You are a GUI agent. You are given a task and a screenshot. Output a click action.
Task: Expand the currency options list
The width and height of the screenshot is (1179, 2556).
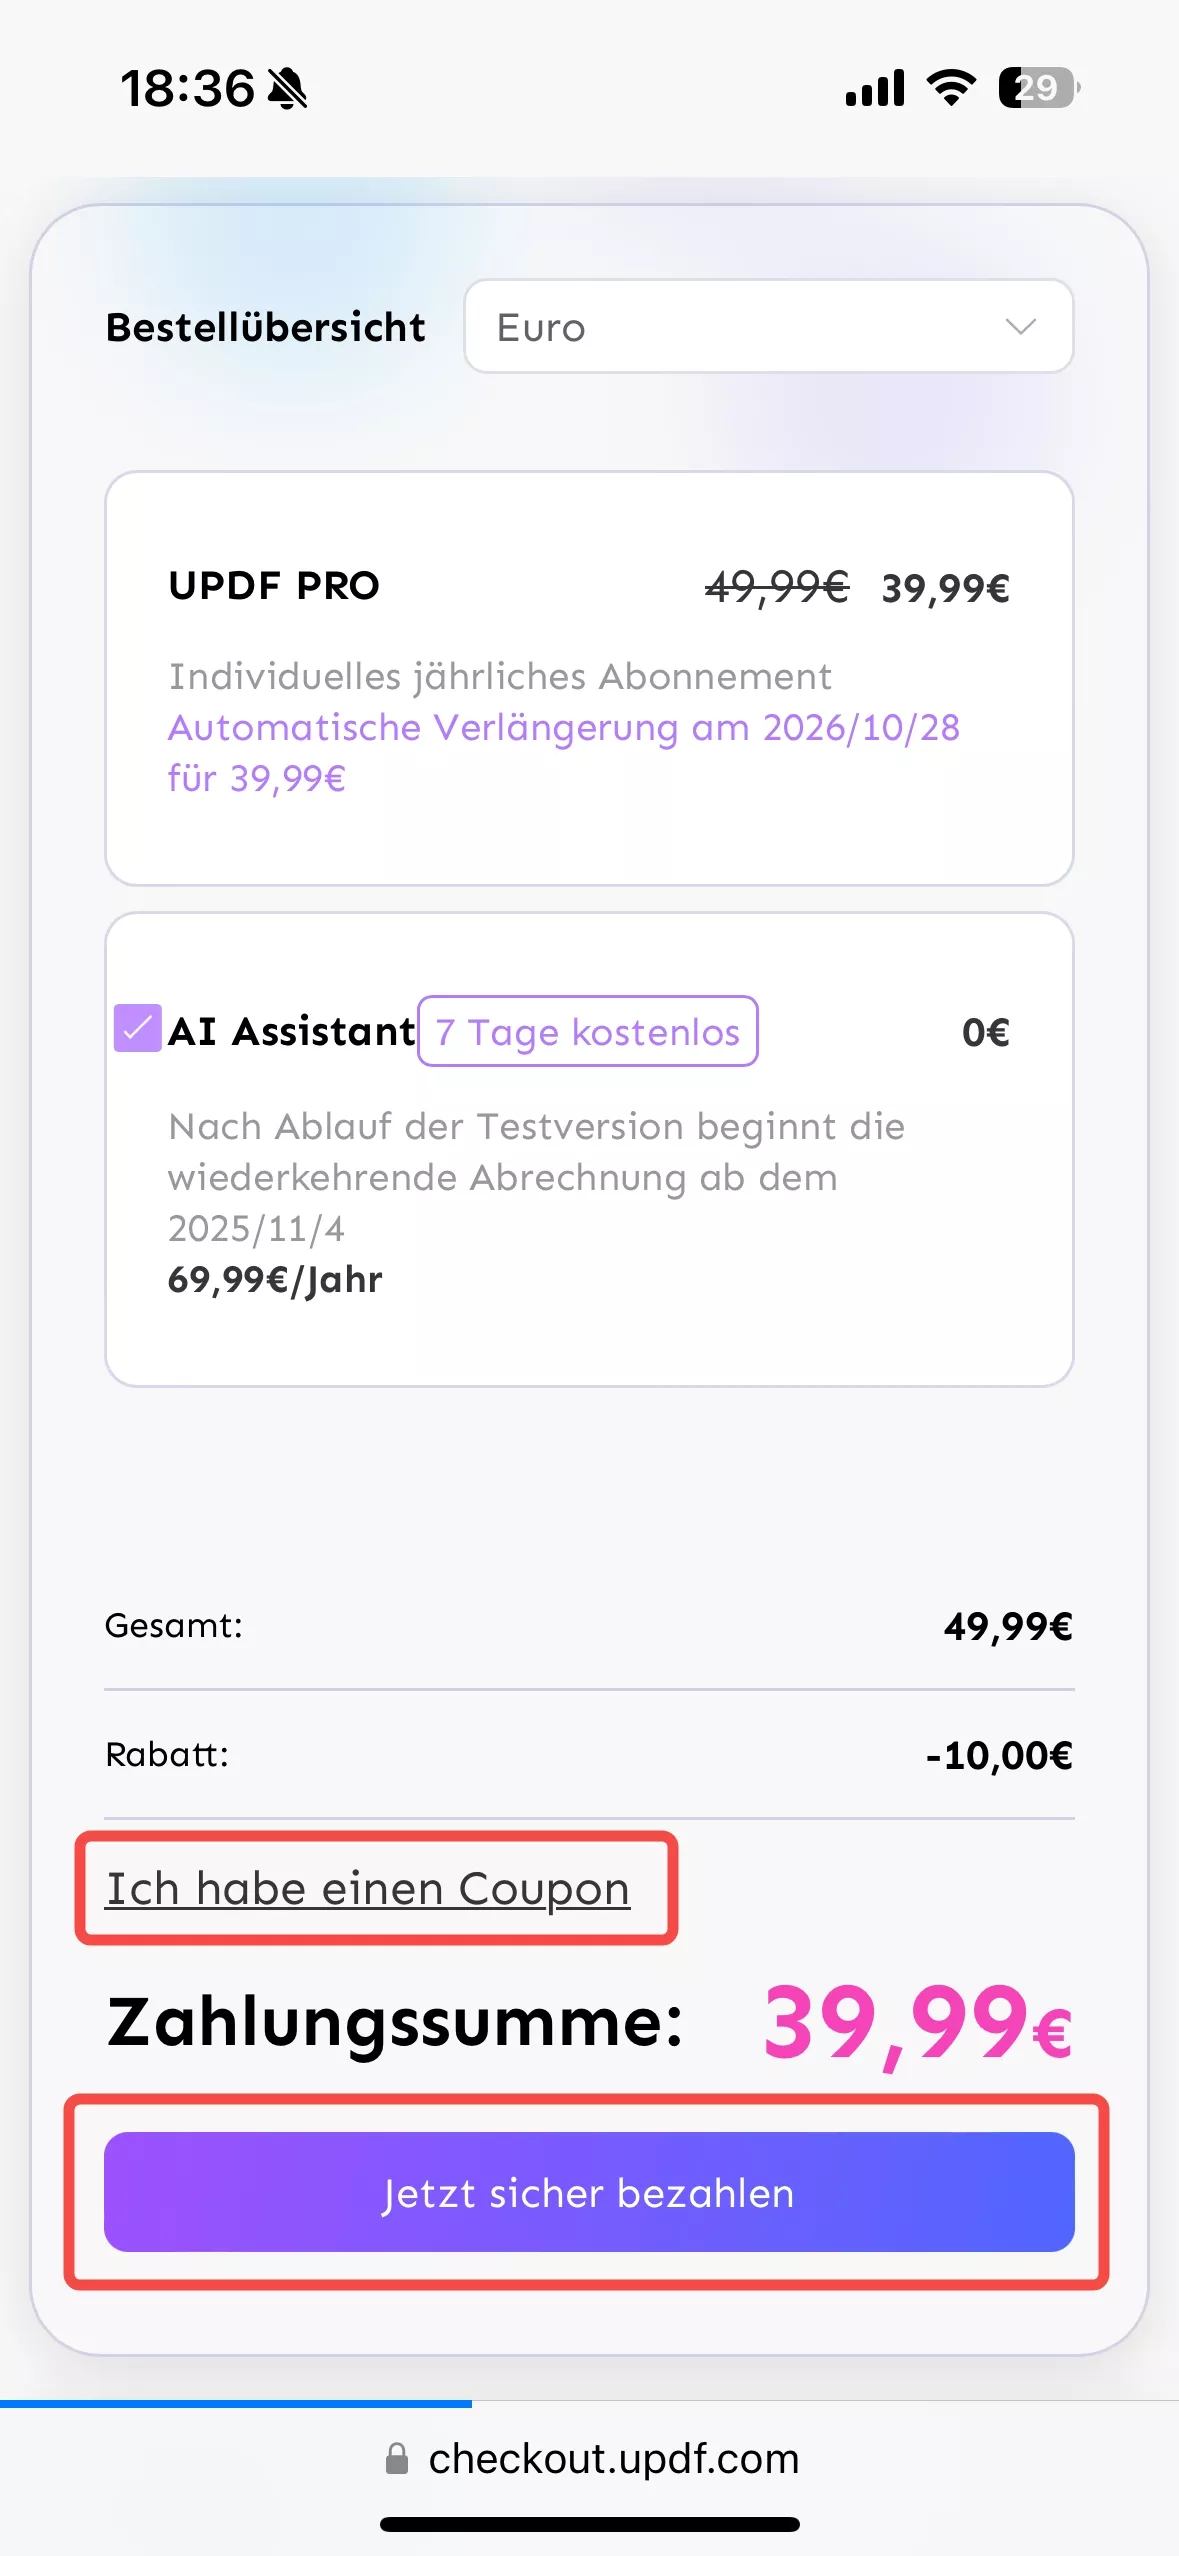coord(768,327)
